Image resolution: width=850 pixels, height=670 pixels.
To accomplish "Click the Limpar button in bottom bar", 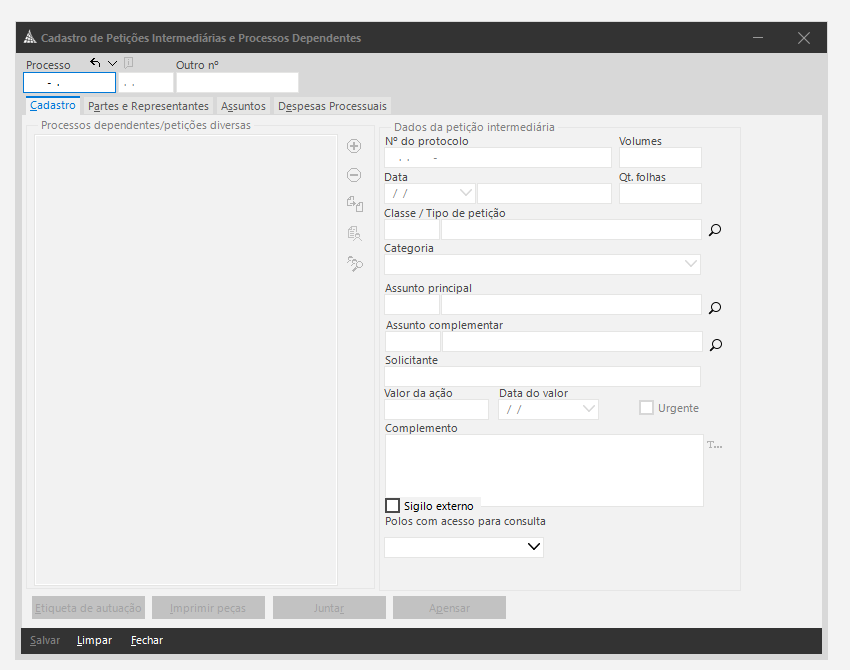I will coord(94,640).
